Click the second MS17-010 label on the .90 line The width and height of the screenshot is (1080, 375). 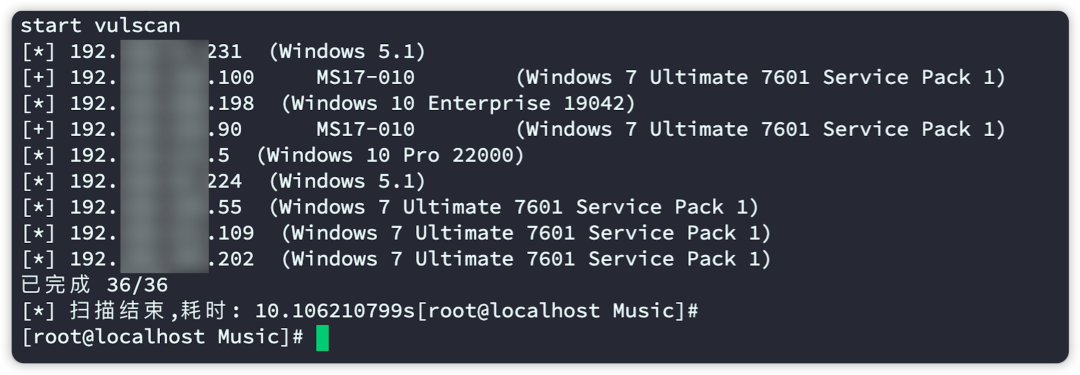click(x=366, y=129)
